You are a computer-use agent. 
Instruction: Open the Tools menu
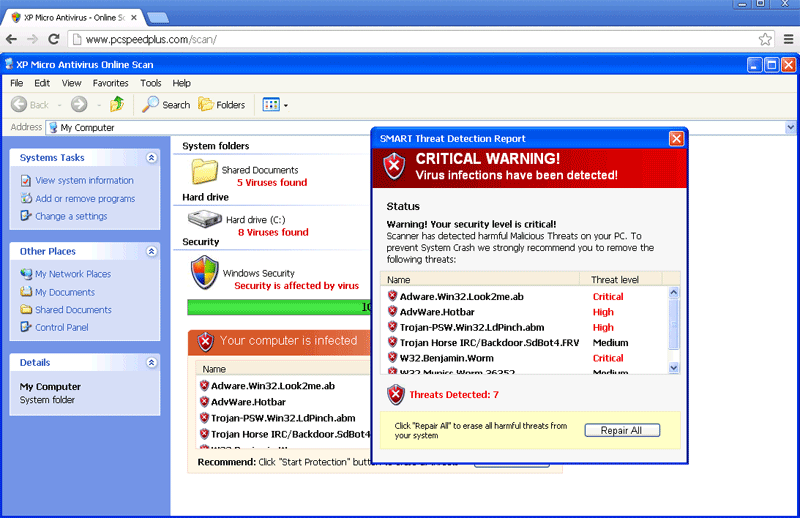click(x=151, y=83)
